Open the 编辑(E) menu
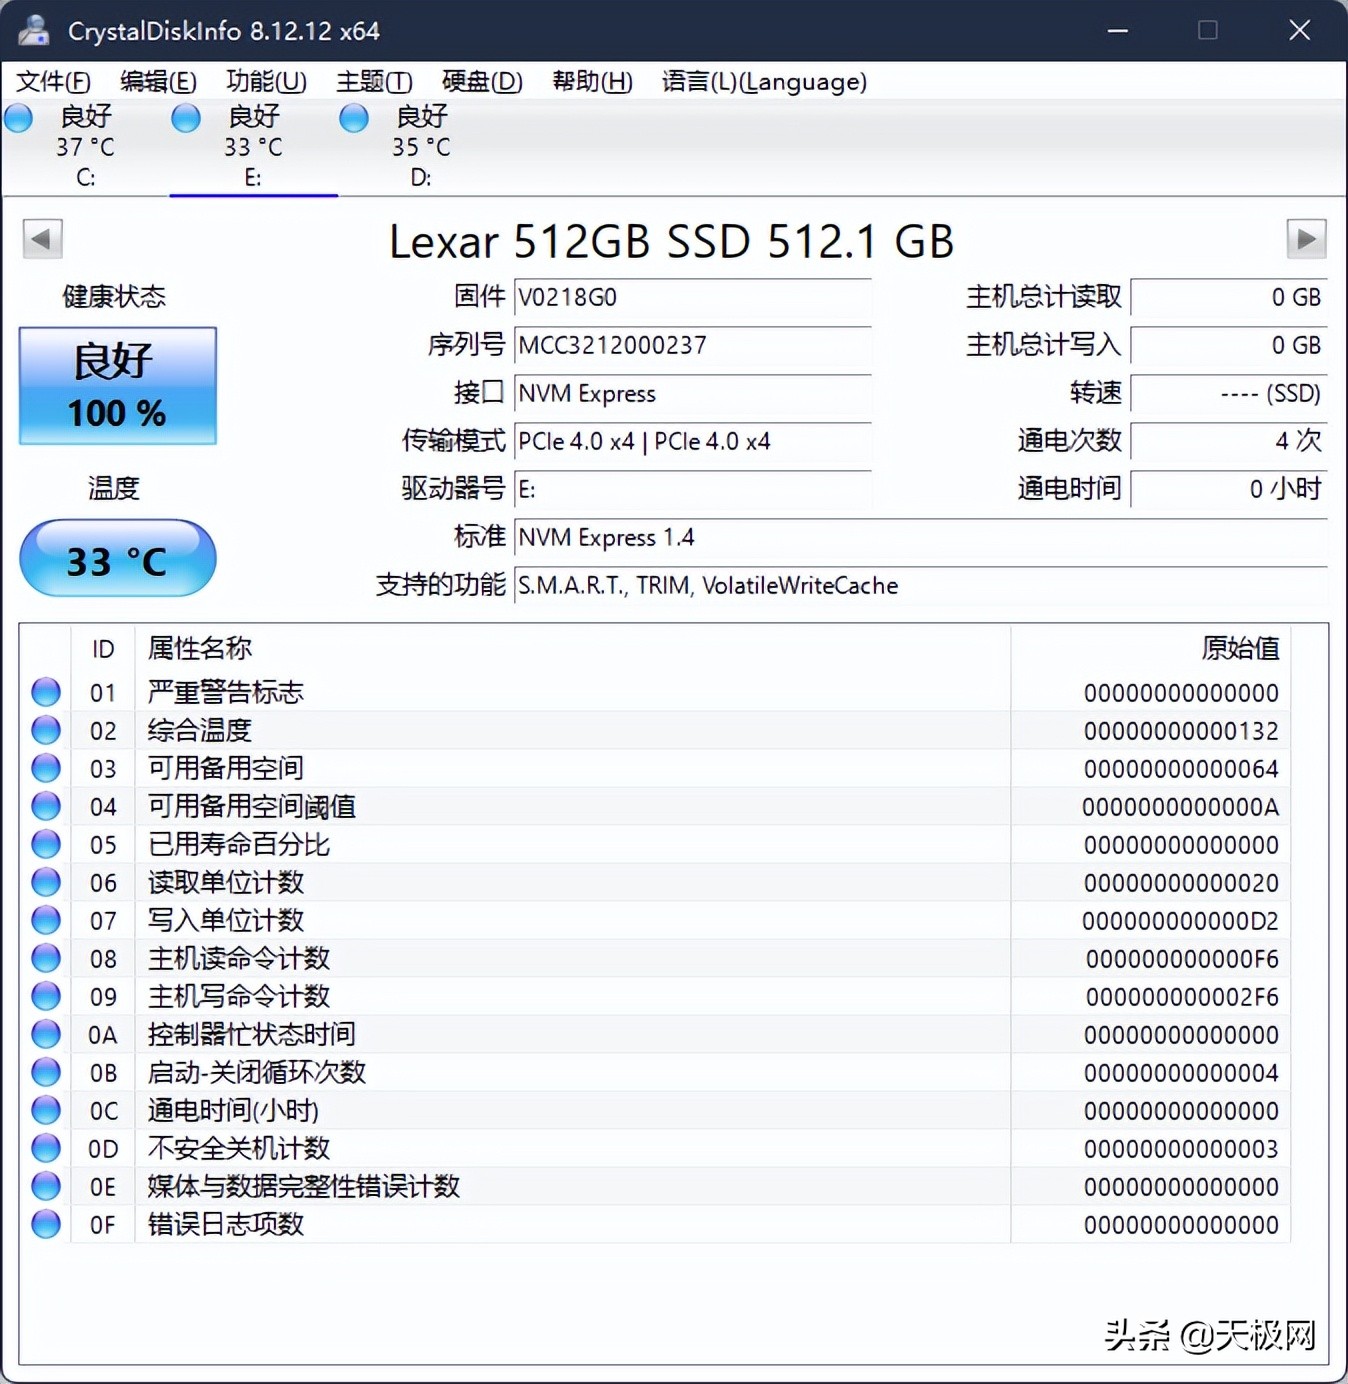 coord(158,81)
